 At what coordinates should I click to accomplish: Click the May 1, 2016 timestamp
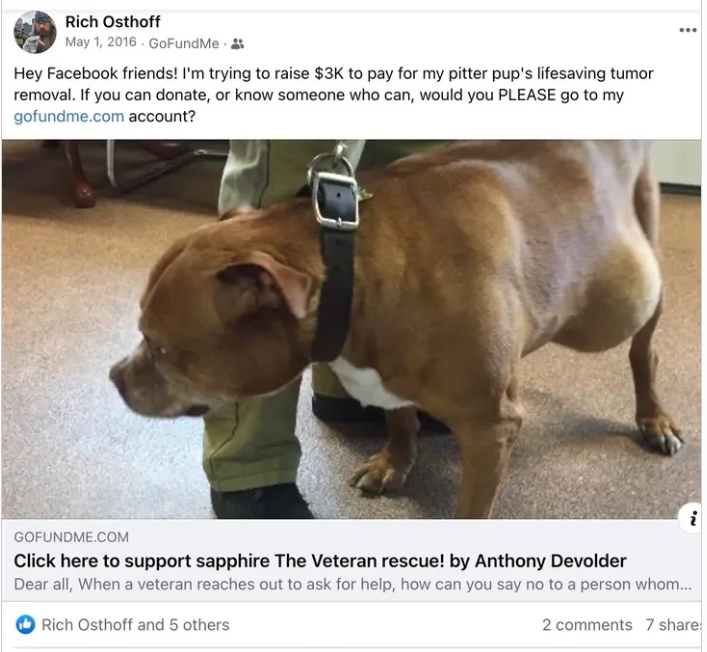pos(101,42)
